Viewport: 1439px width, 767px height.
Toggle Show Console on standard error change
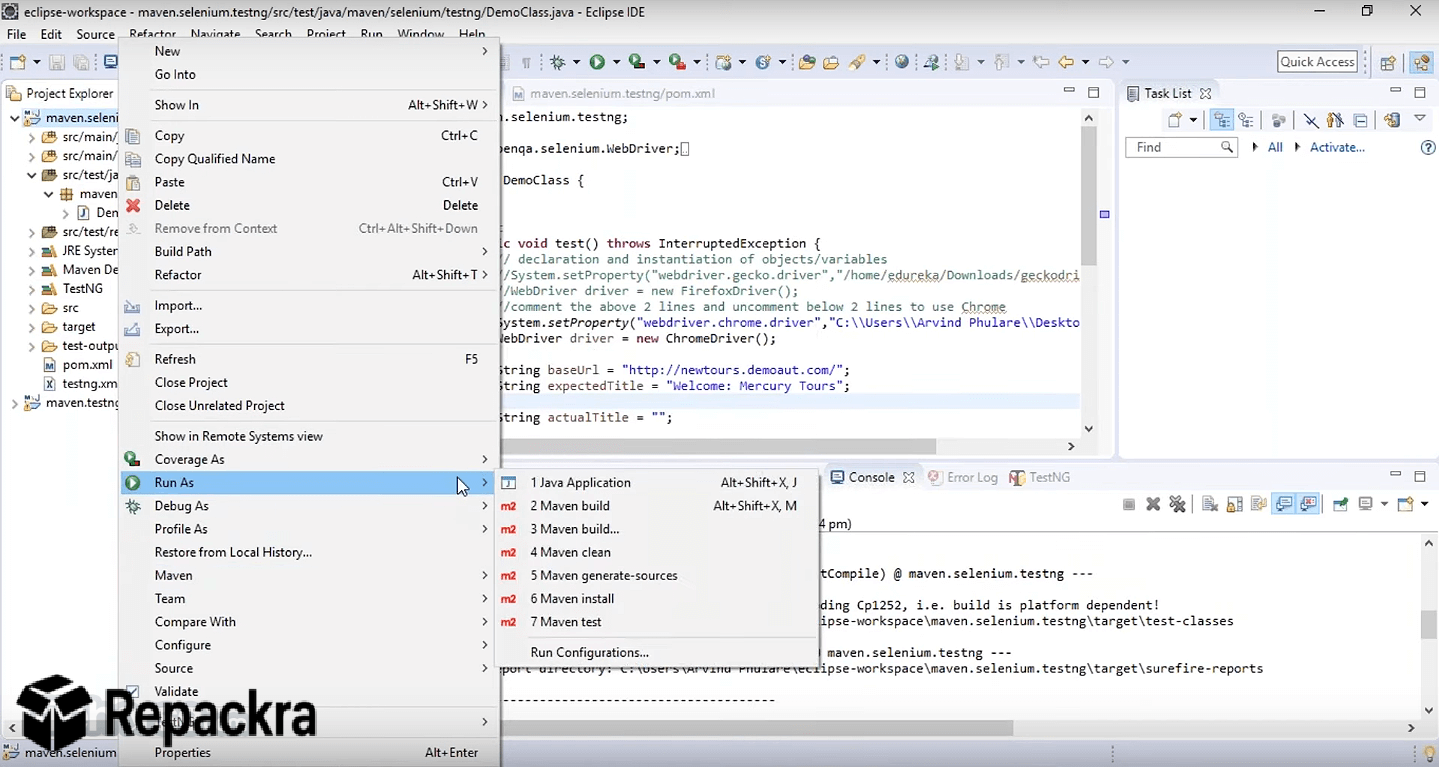[x=1308, y=504]
